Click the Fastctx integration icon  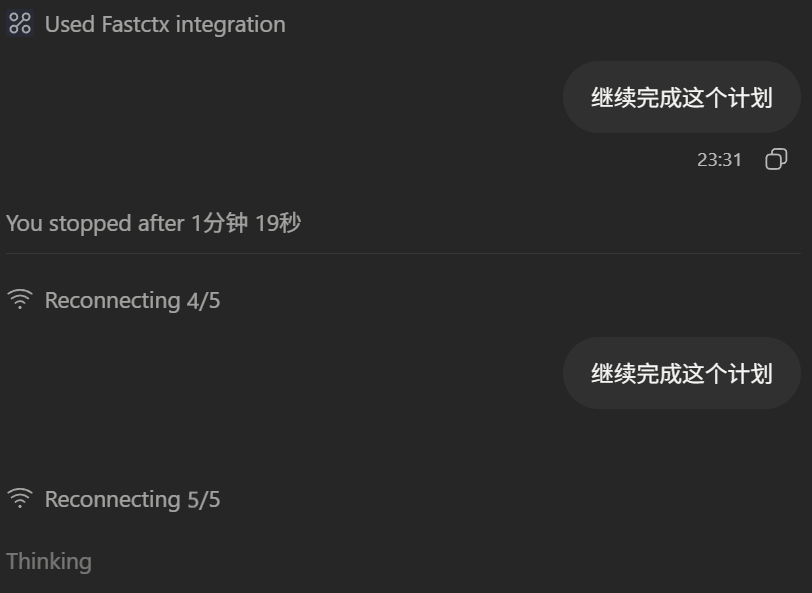tap(20, 23)
